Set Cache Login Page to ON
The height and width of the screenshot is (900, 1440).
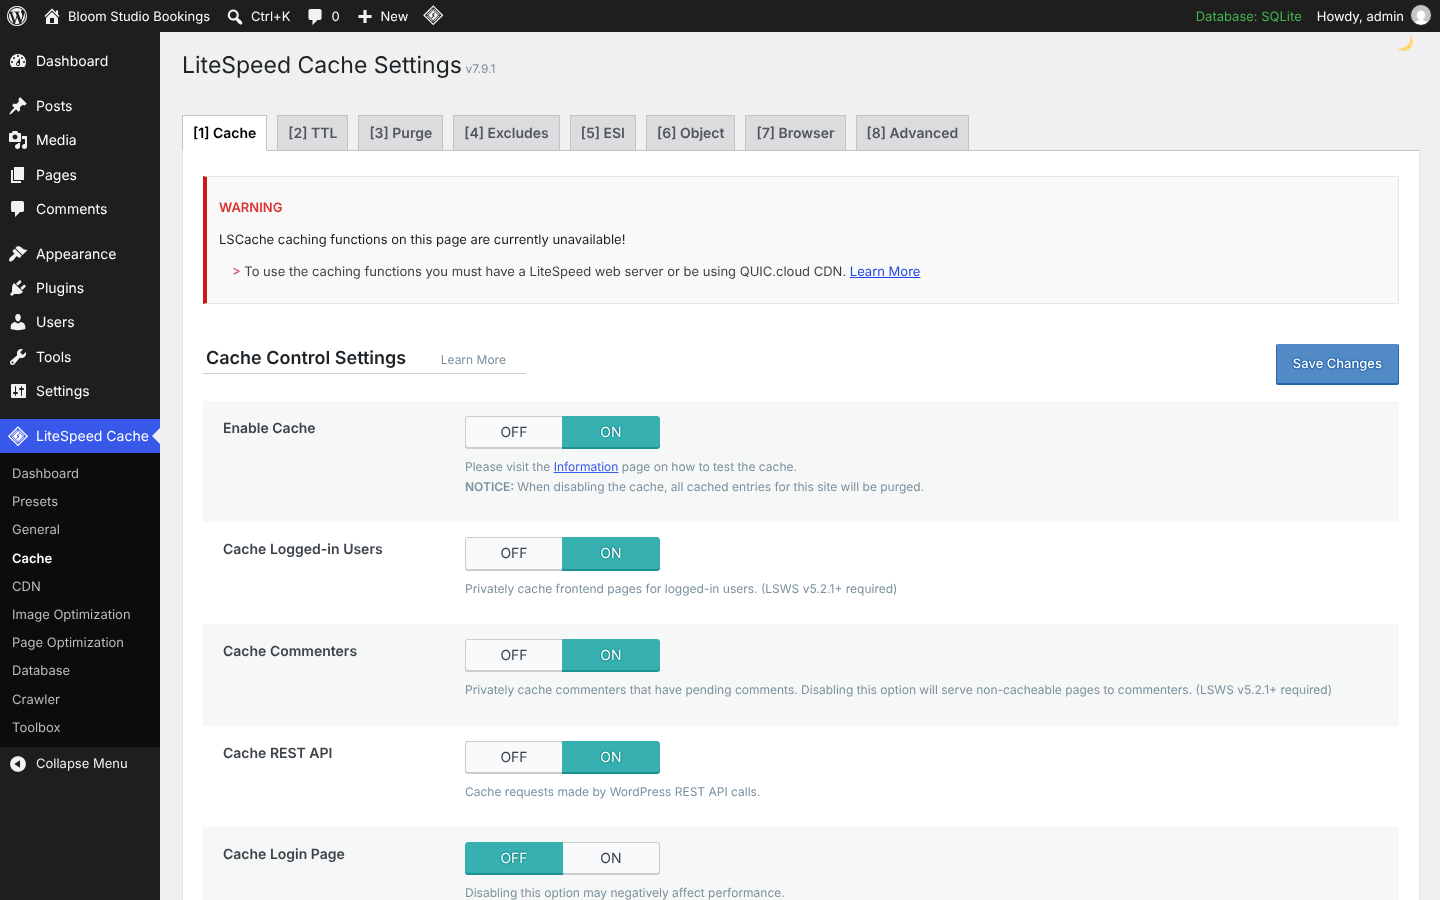click(x=611, y=858)
